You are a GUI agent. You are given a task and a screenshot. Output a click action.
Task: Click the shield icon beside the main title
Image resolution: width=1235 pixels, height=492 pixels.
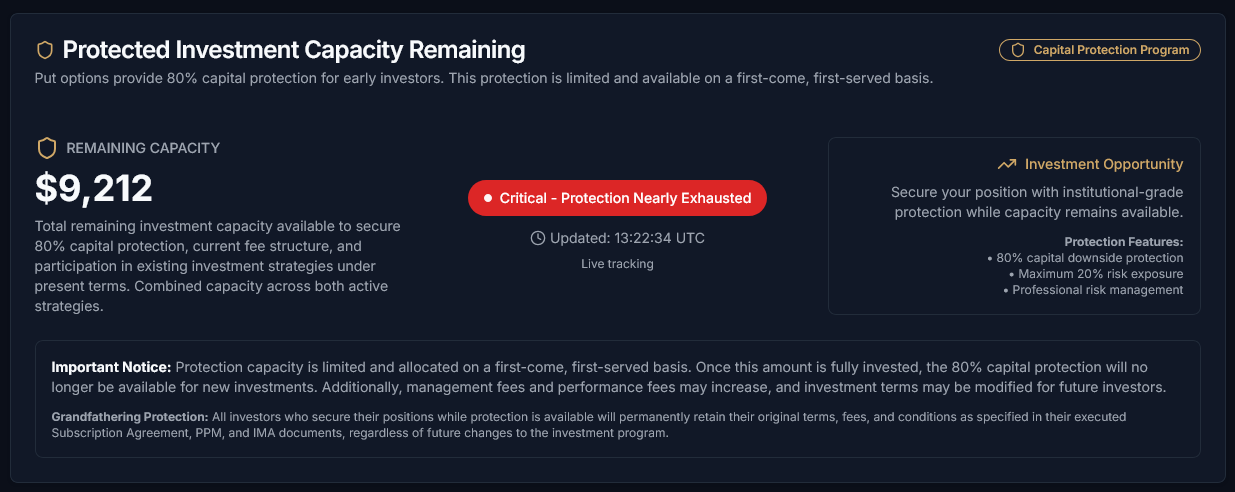click(45, 50)
